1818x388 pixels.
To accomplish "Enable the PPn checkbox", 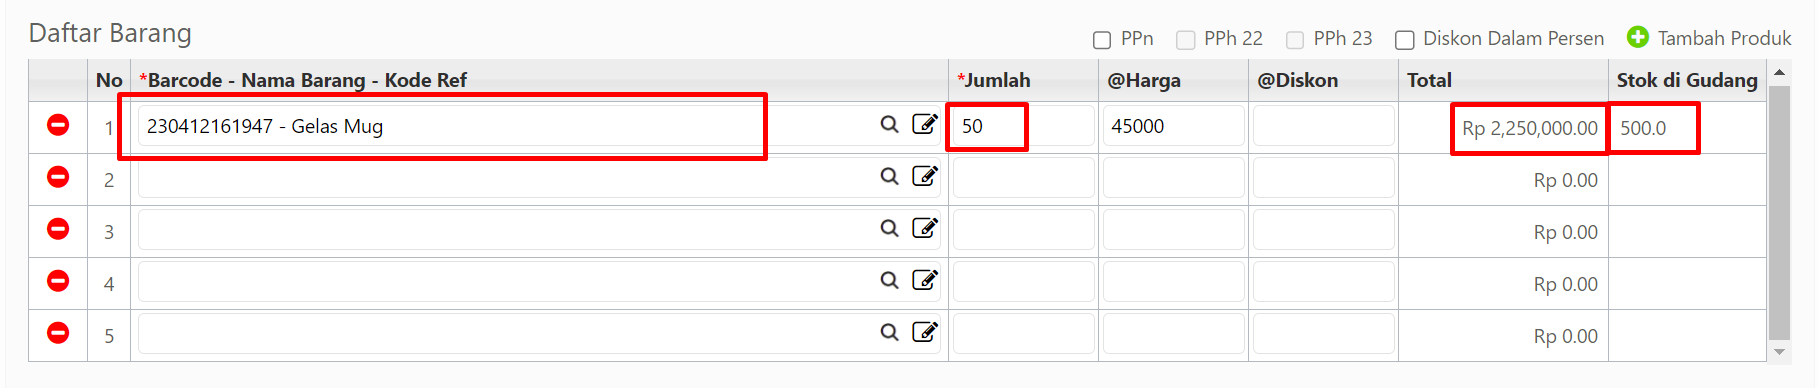I will point(1102,40).
